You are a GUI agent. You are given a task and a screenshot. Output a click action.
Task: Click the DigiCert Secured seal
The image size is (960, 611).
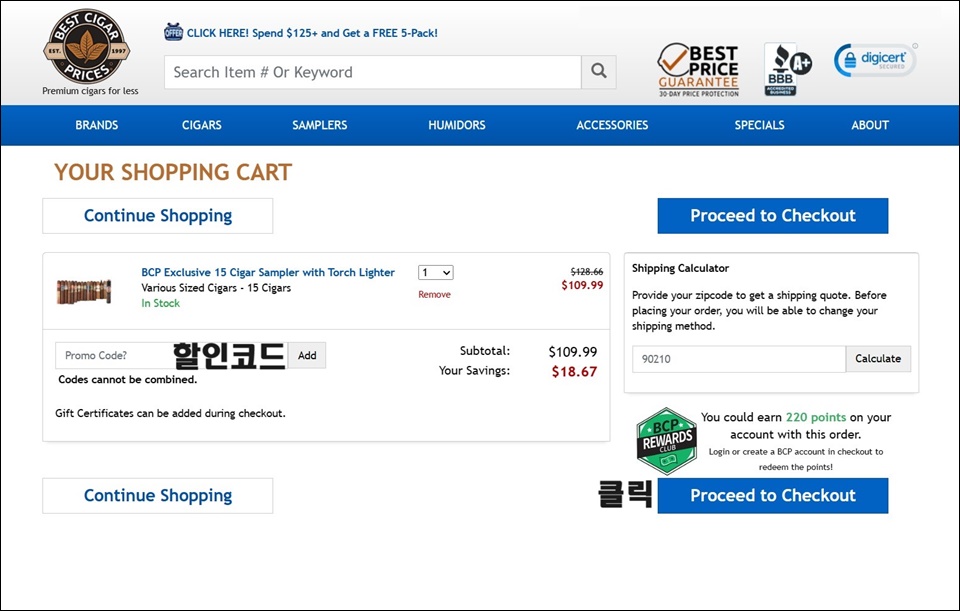tap(876, 60)
